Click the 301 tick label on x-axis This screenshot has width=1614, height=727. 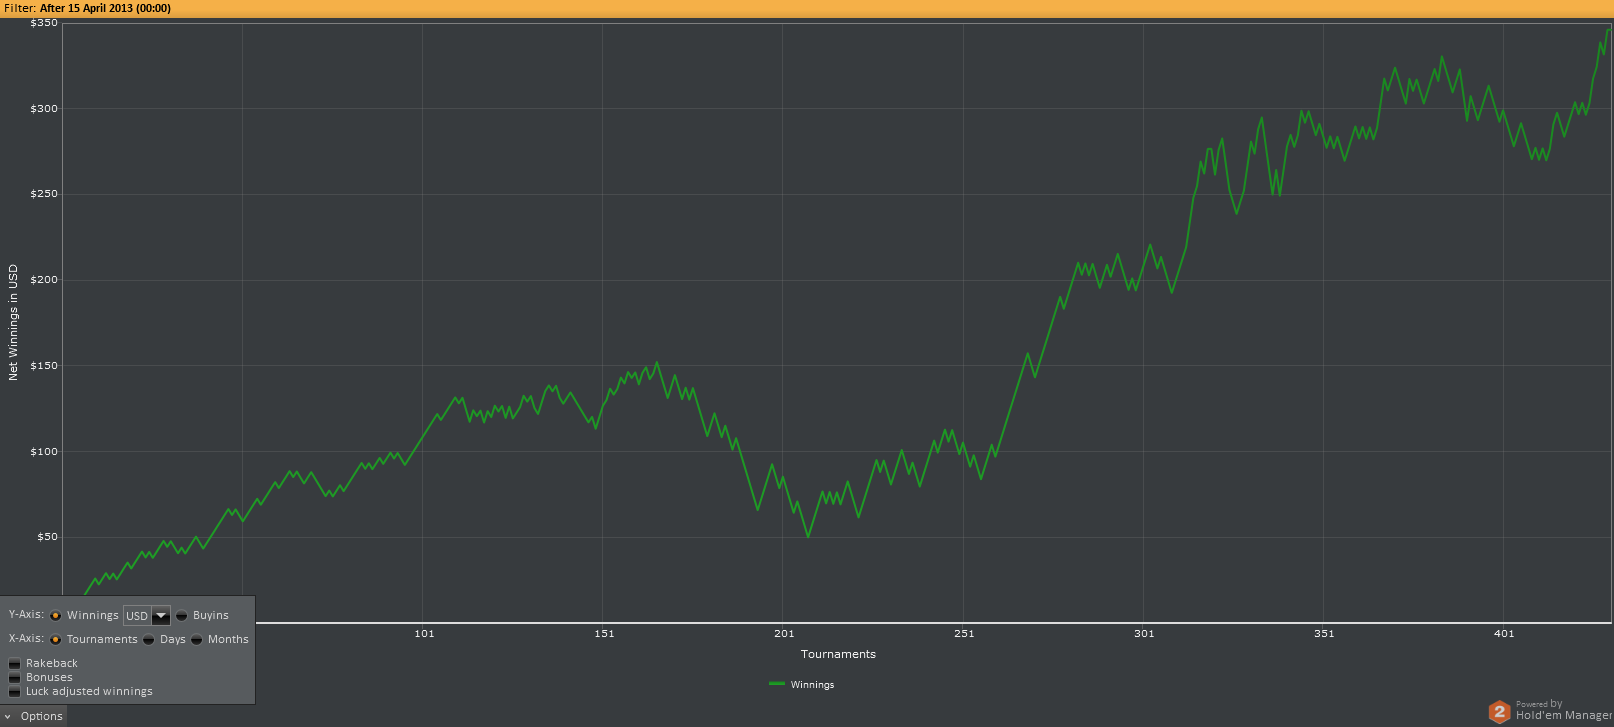click(1144, 633)
